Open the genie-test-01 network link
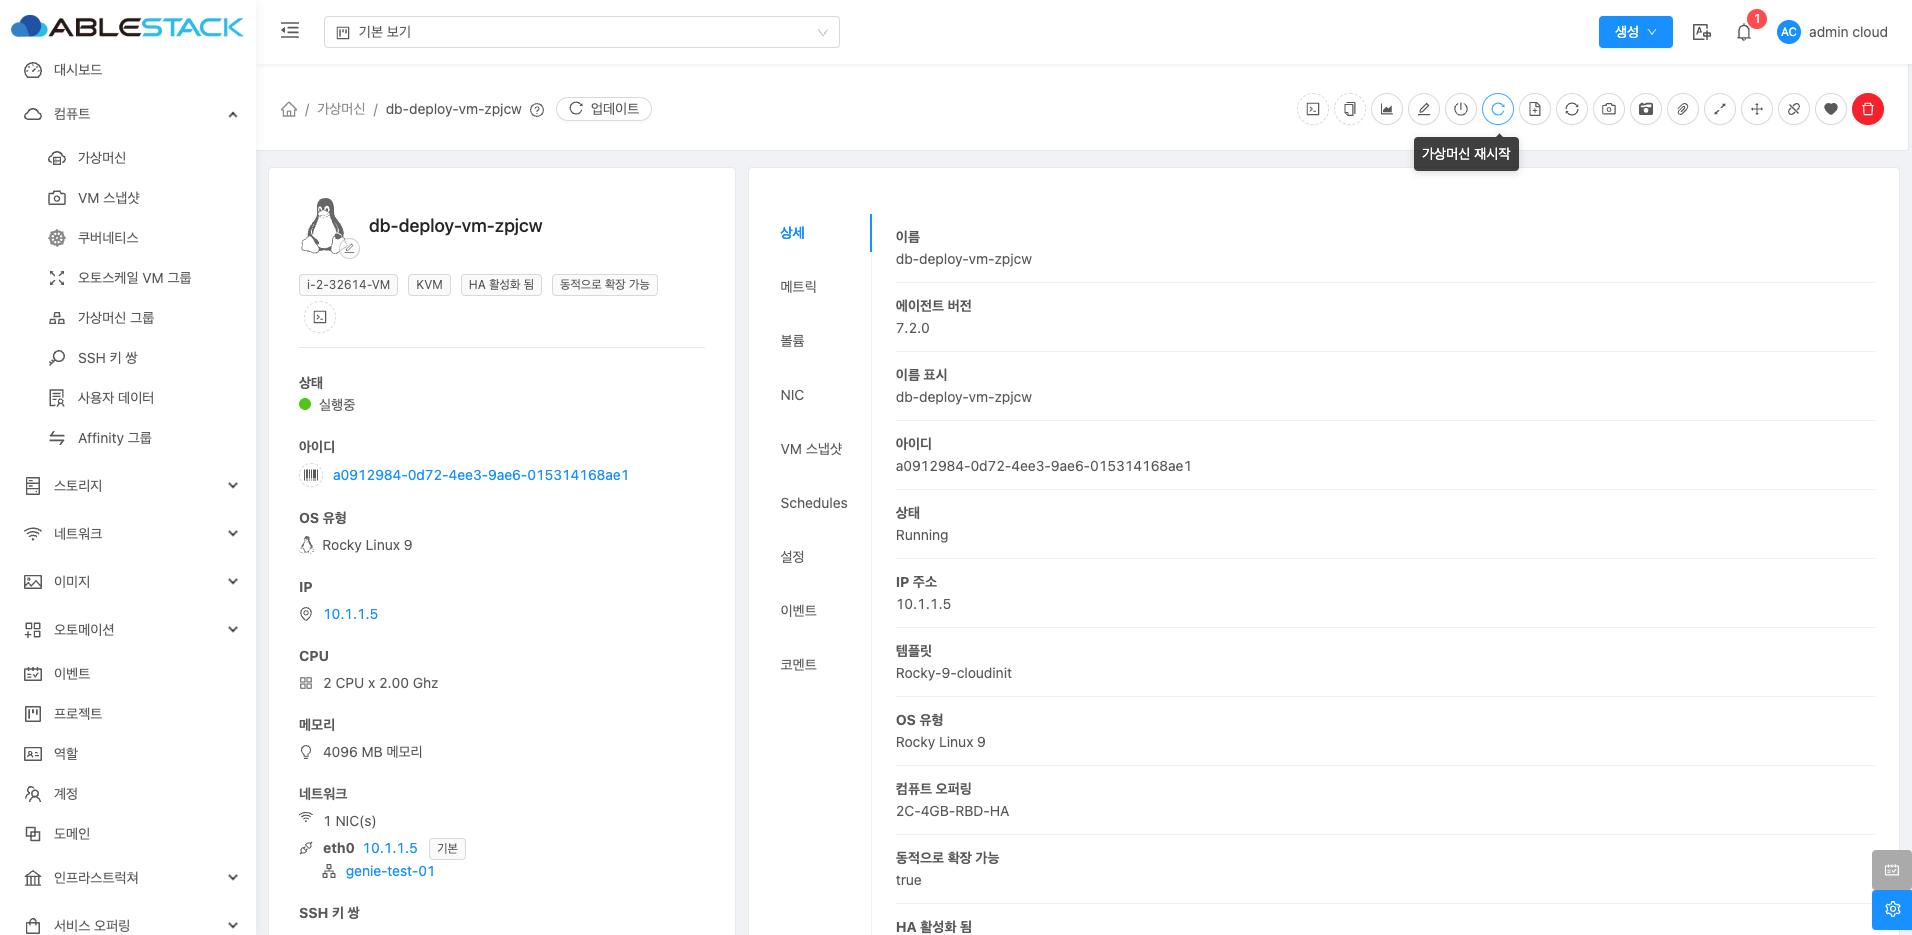The width and height of the screenshot is (1912, 935). (390, 871)
